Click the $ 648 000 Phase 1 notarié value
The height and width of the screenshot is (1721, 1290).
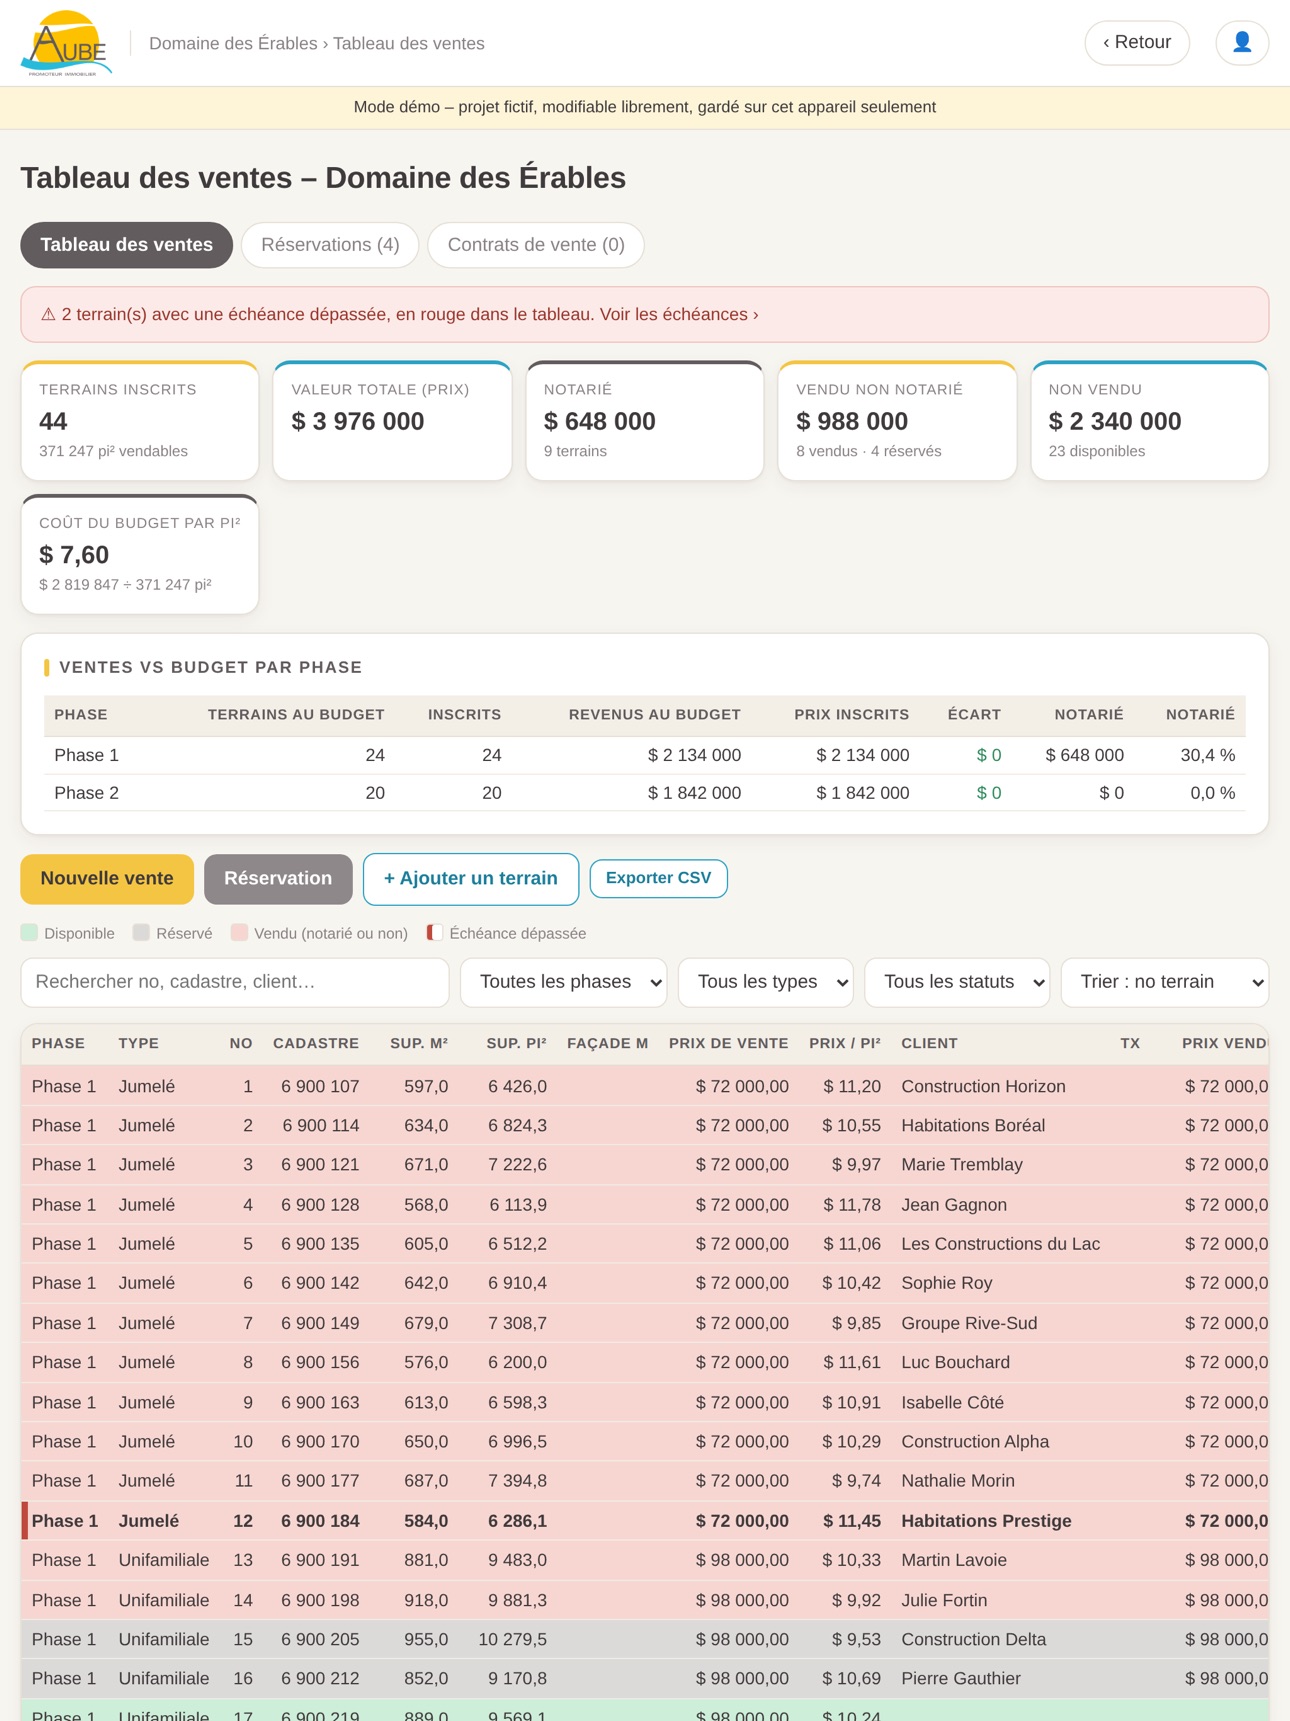pyautogui.click(x=1084, y=755)
